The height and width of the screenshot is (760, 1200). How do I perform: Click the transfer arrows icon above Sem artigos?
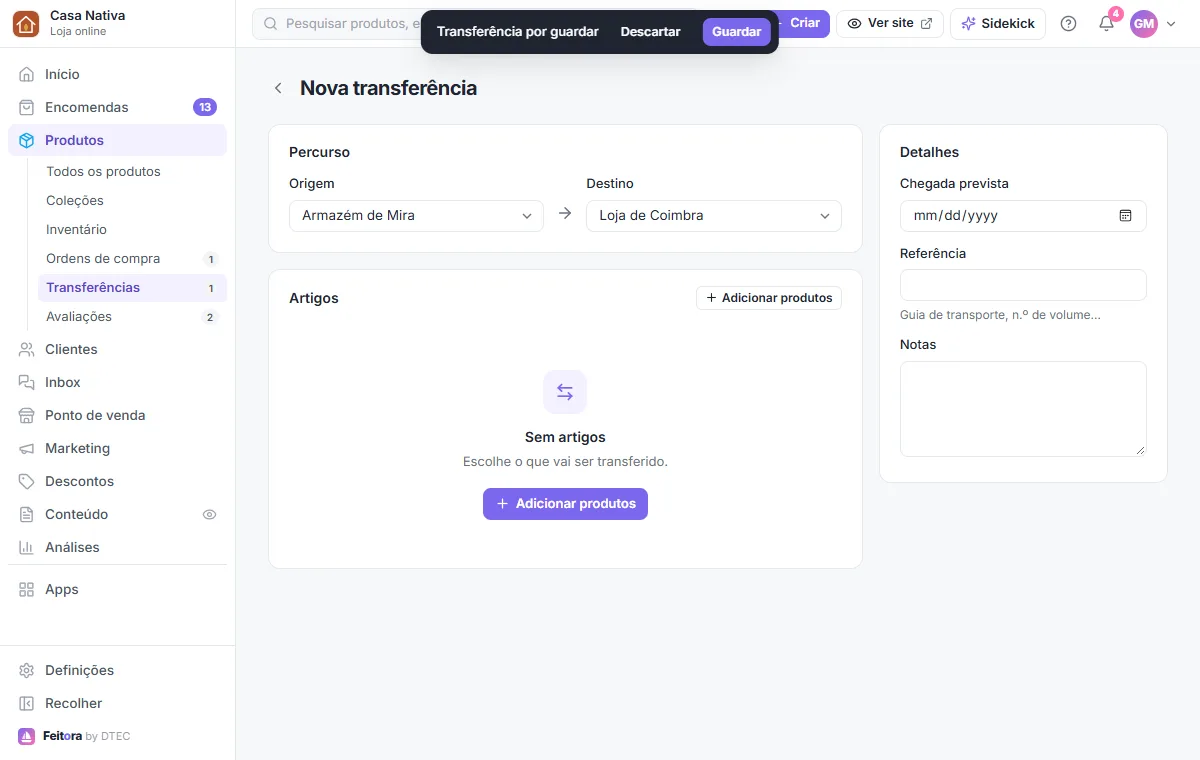[x=565, y=392]
